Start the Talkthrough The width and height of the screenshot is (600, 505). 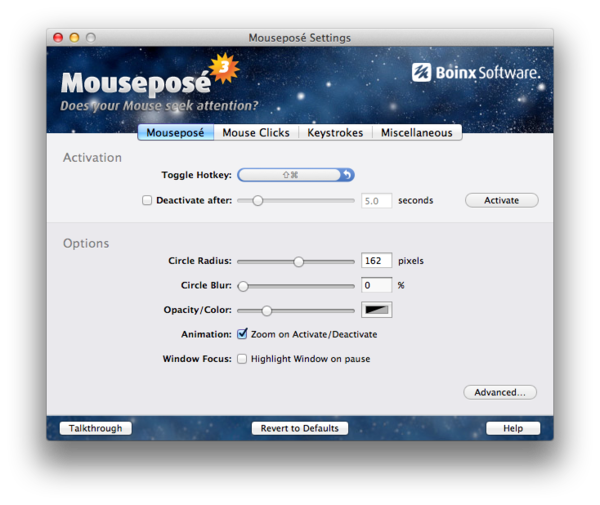click(x=96, y=428)
